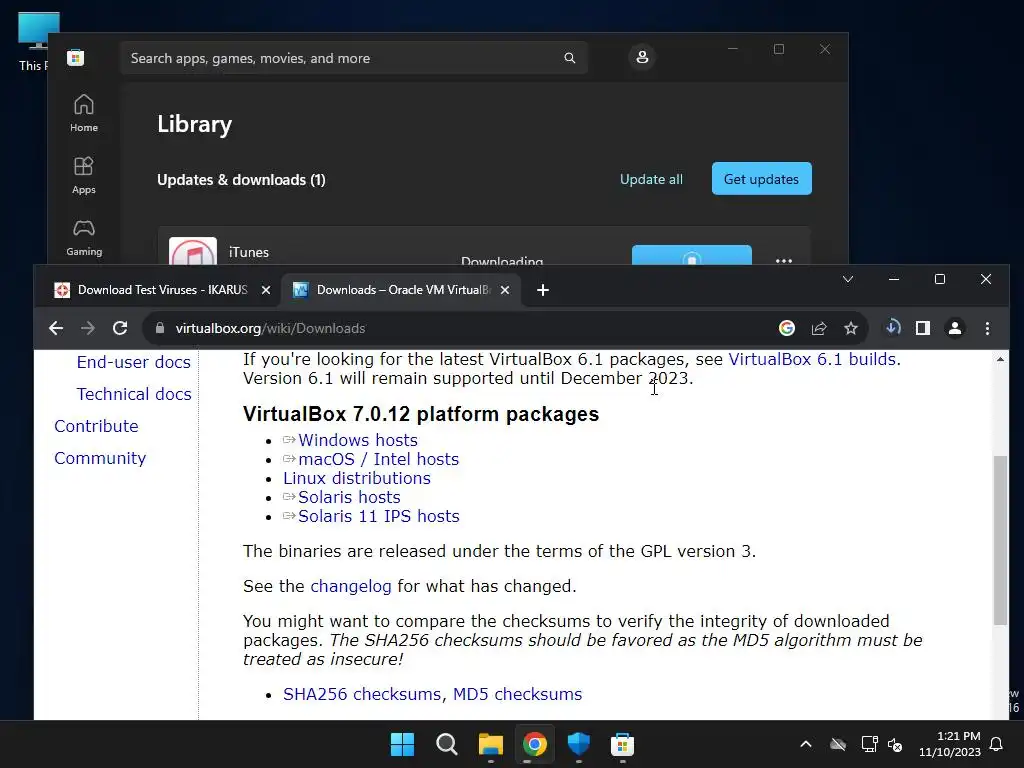Open clock showing 1:21 PM
Image resolution: width=1024 pixels, height=768 pixels.
pos(950,744)
